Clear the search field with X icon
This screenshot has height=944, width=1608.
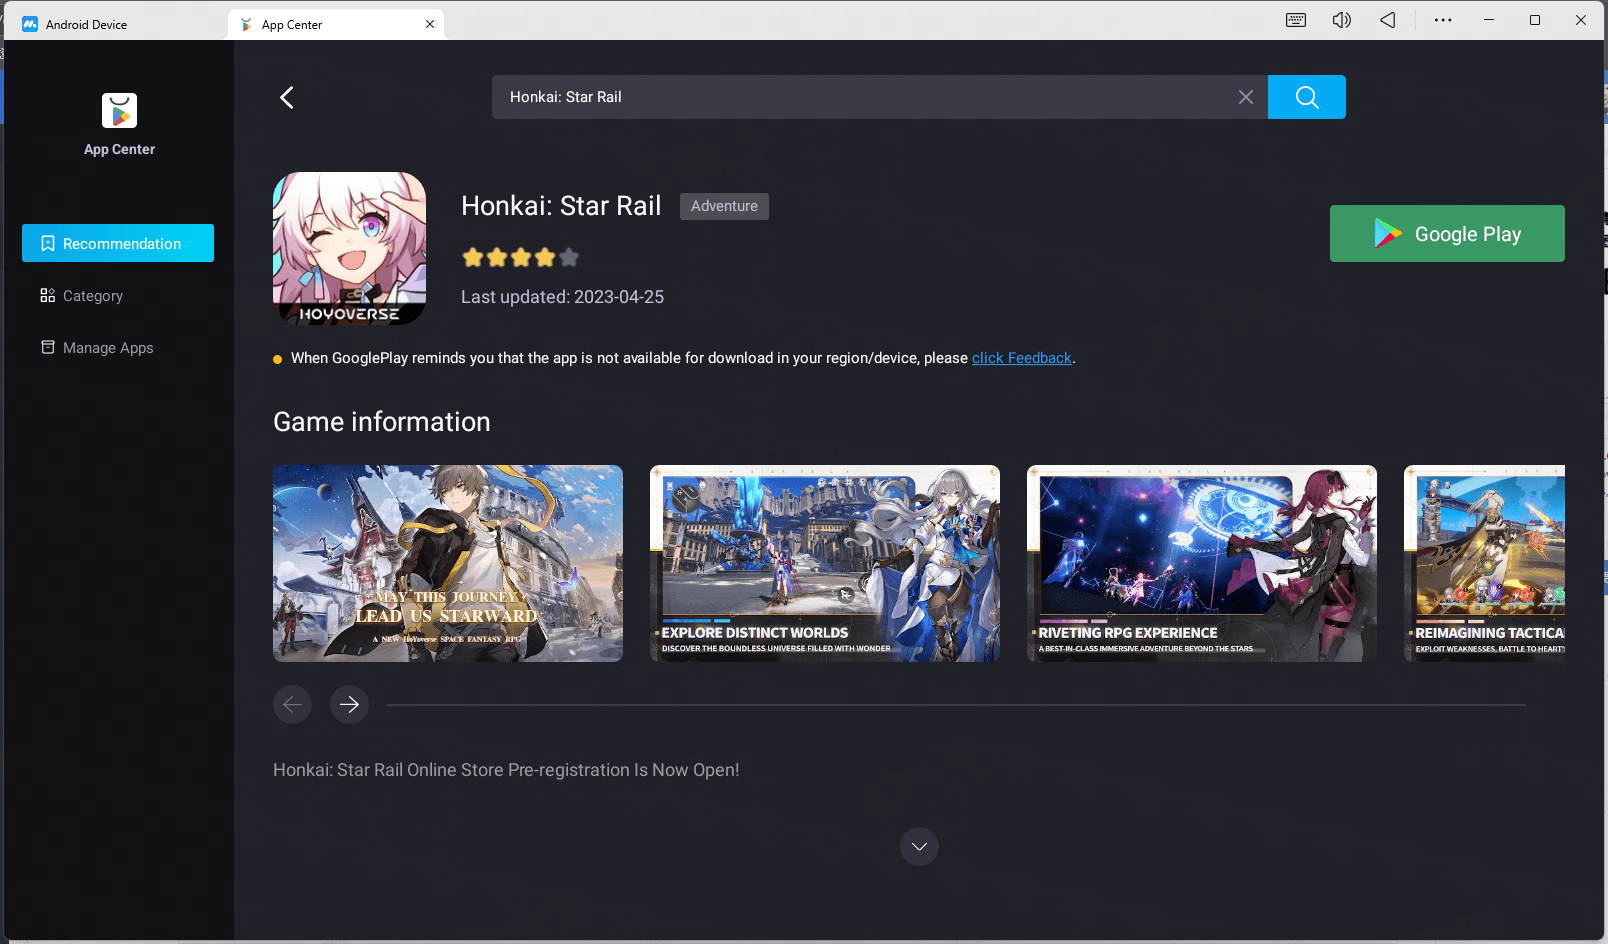(x=1245, y=97)
